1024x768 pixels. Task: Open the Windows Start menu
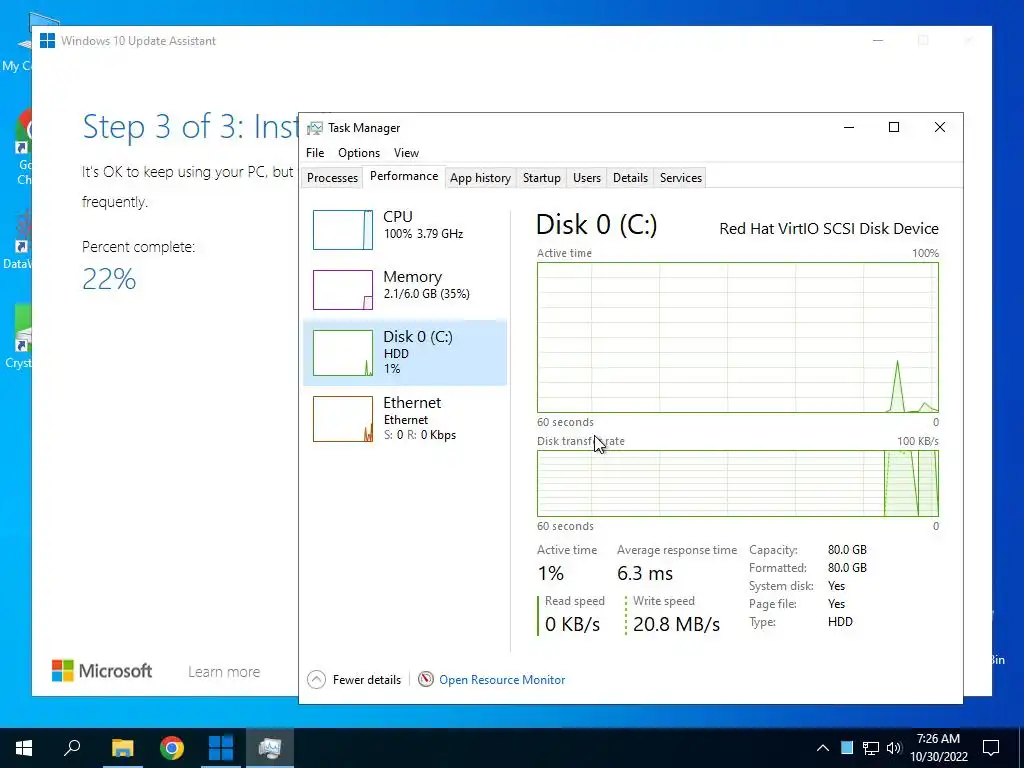24,748
